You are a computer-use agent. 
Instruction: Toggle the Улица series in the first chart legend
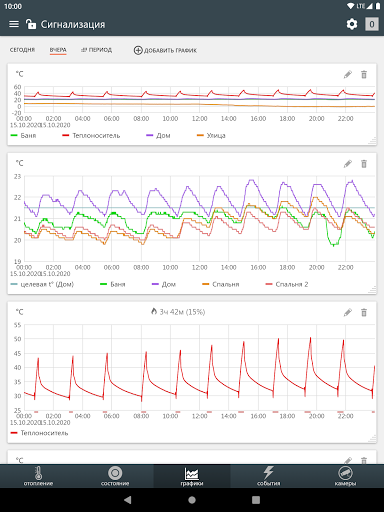click(211, 135)
